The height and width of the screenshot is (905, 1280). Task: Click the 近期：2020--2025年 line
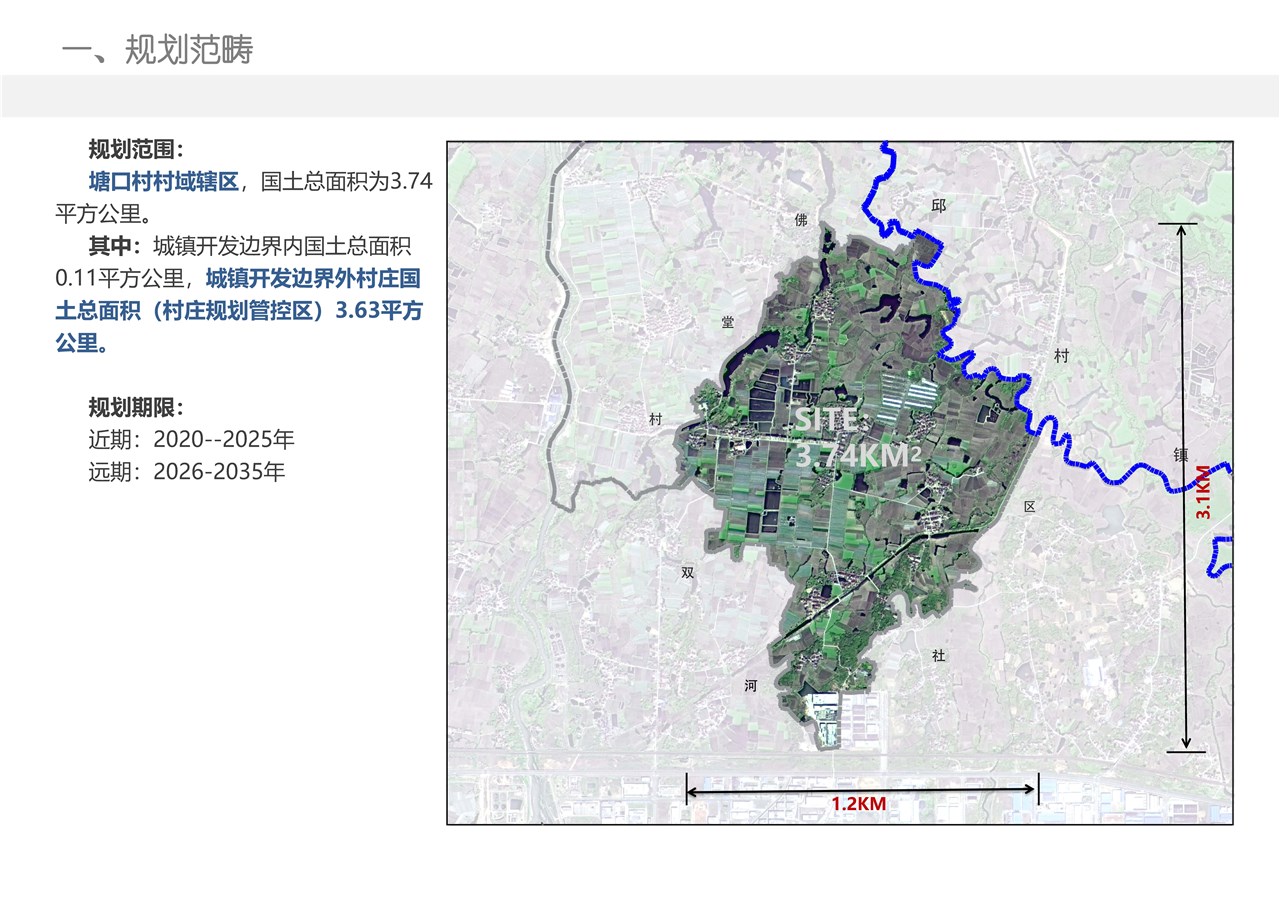(191, 440)
